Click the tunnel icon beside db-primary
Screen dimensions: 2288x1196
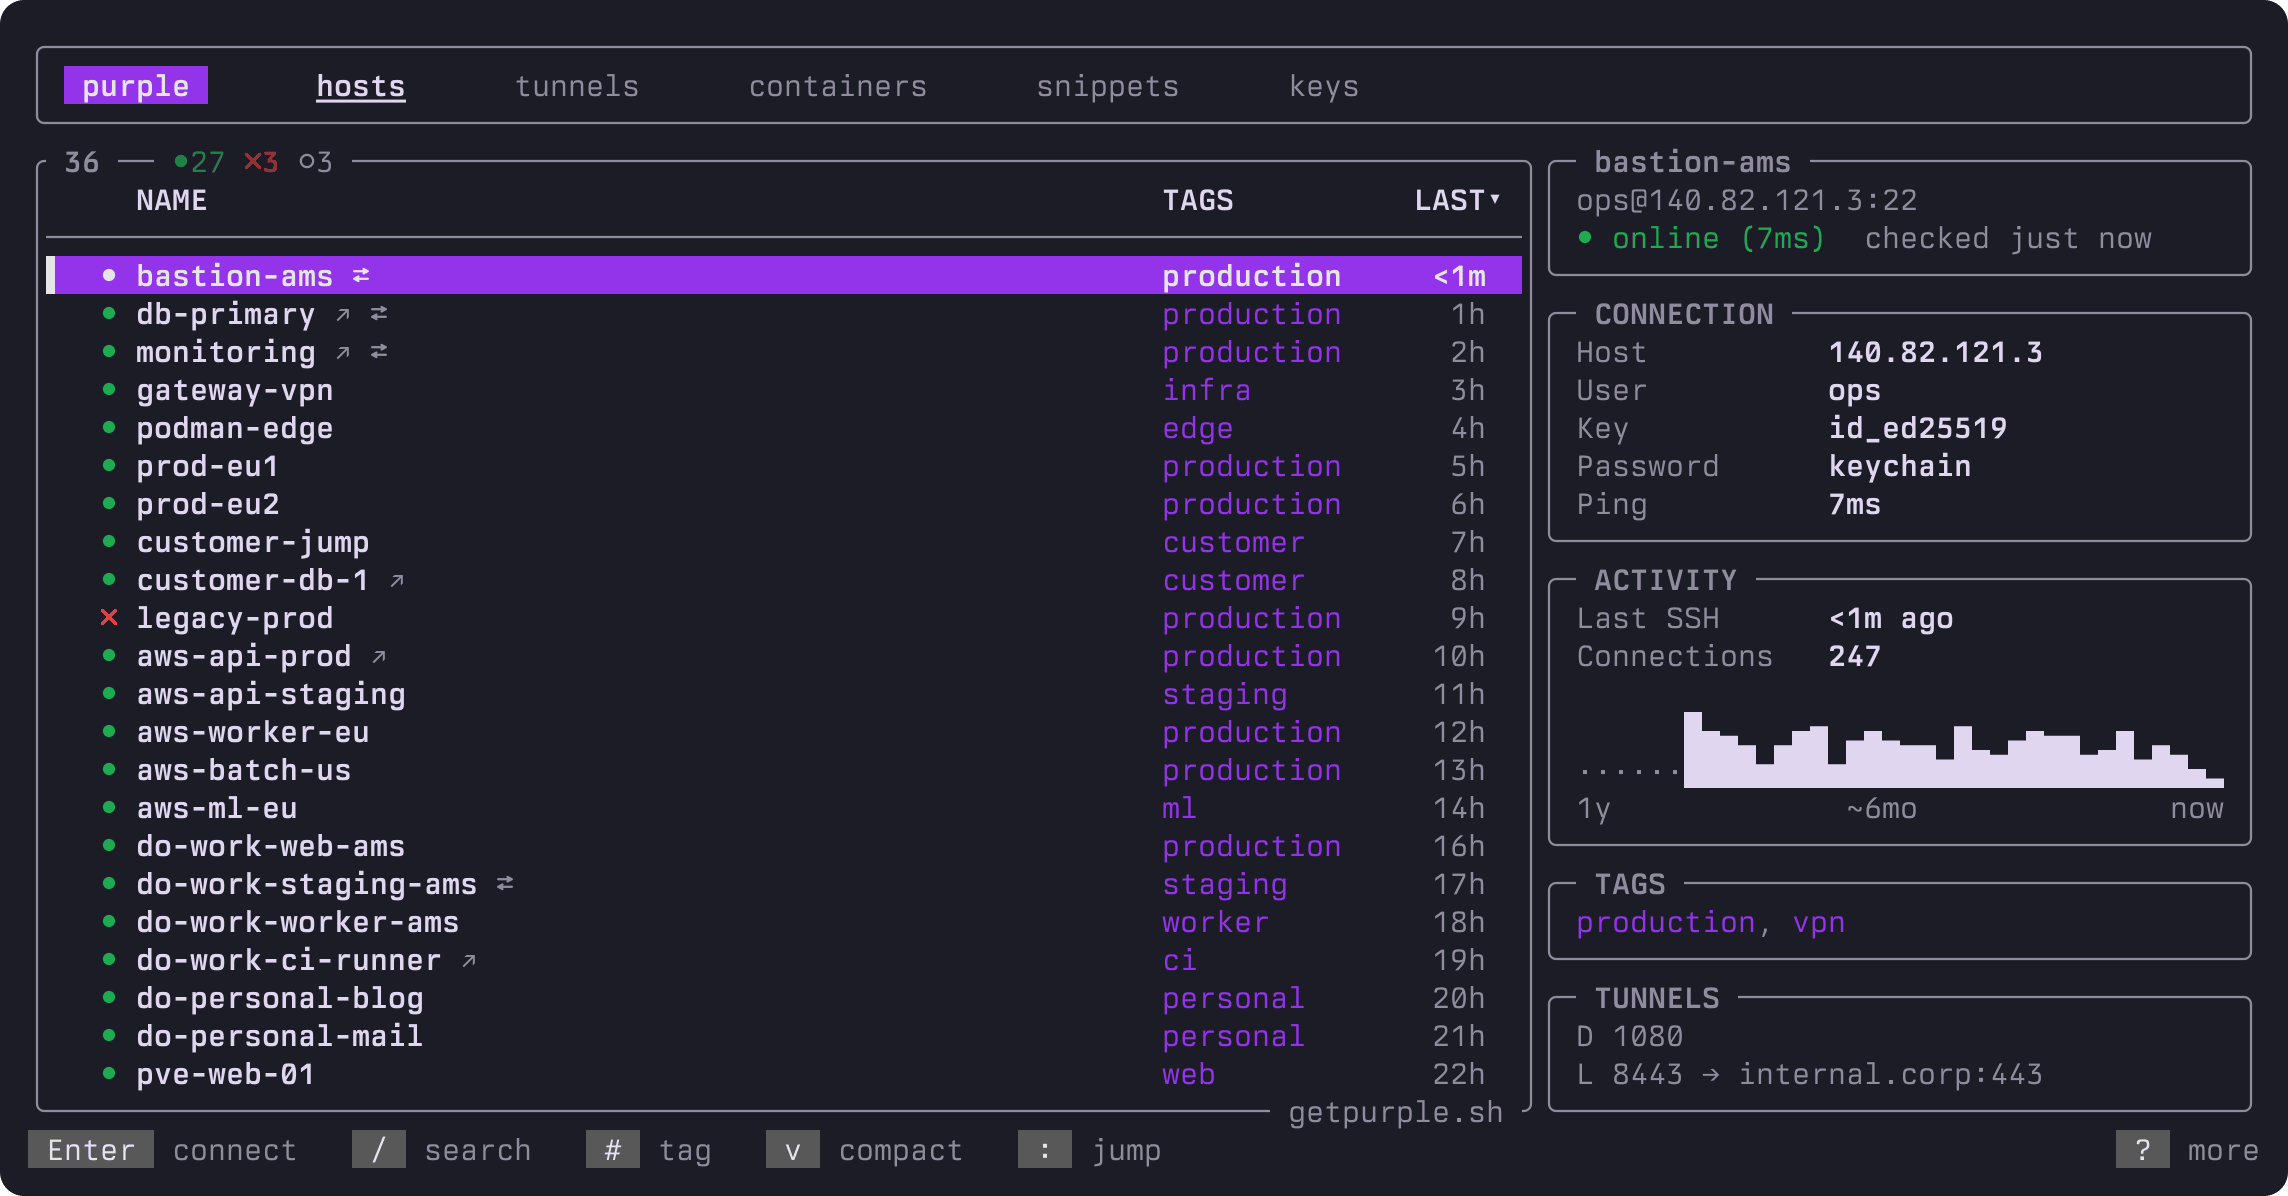pos(379,313)
